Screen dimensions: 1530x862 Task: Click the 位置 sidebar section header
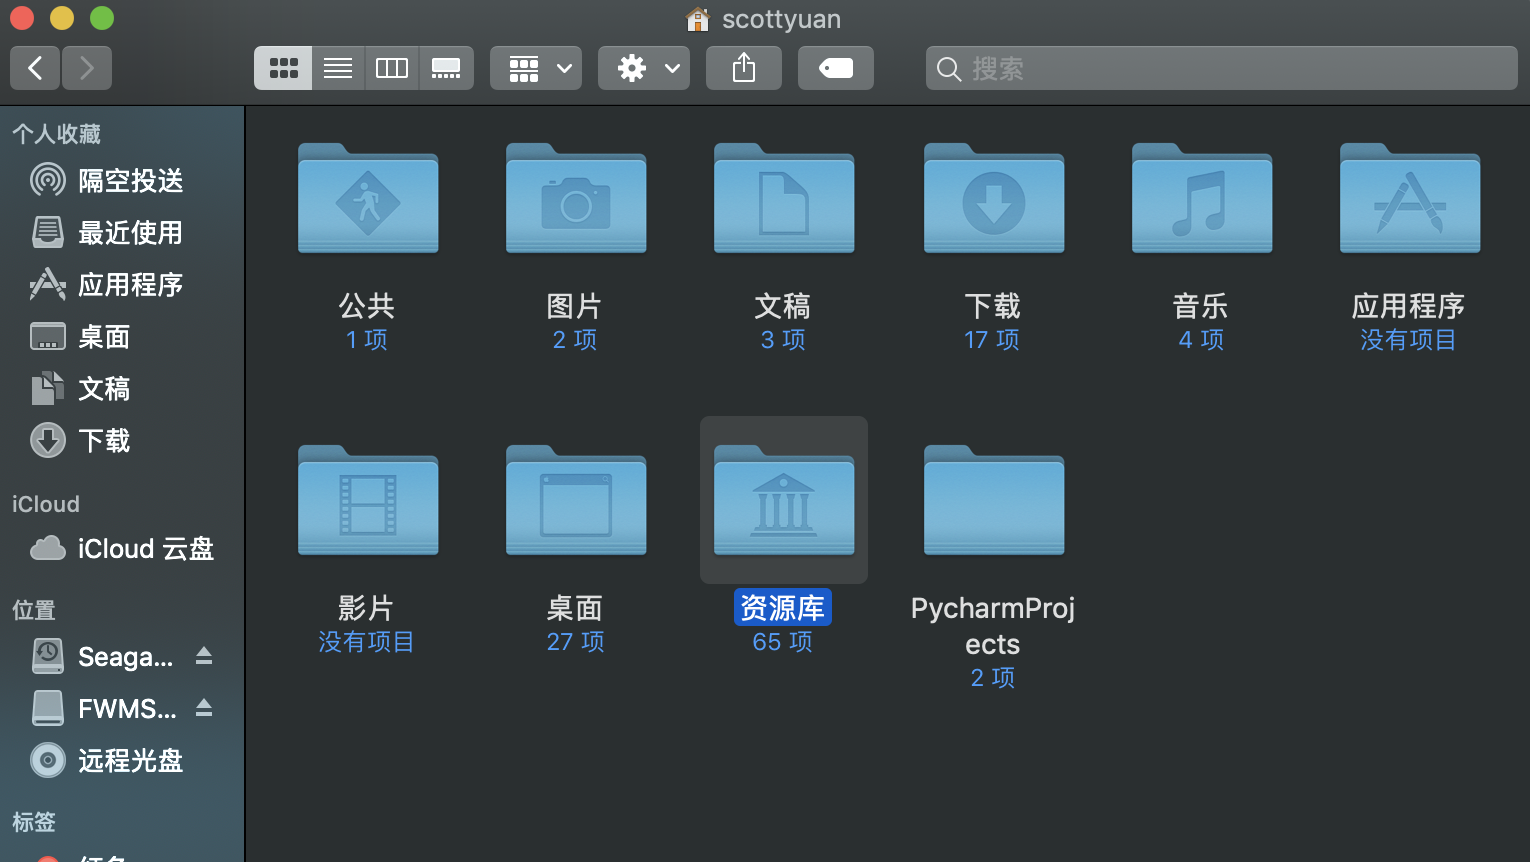[x=34, y=610]
